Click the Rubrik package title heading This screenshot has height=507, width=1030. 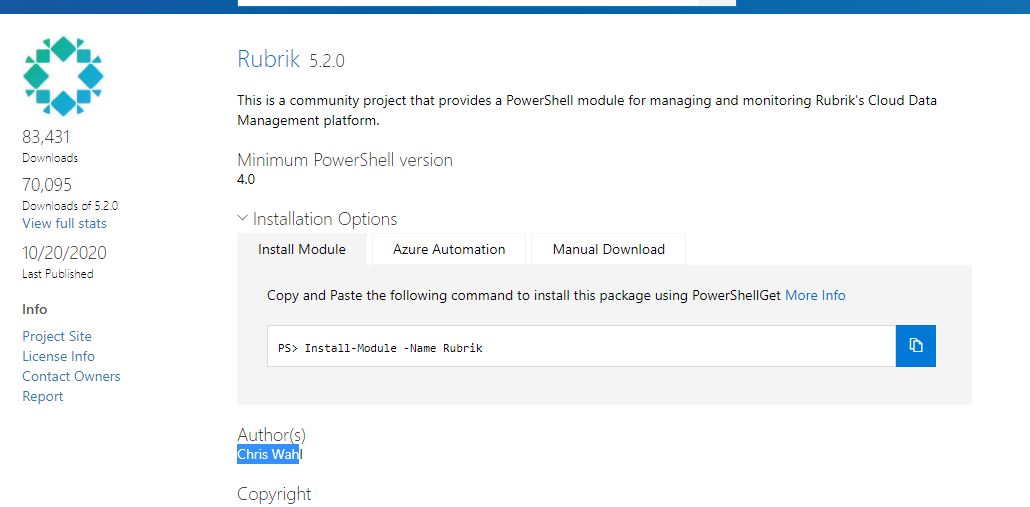268,59
